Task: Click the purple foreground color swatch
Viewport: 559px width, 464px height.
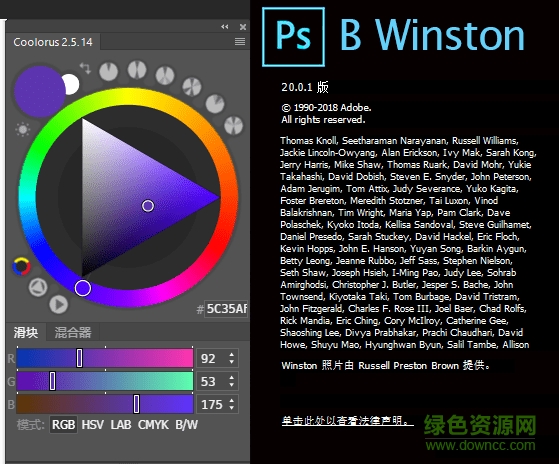Action: (39, 91)
